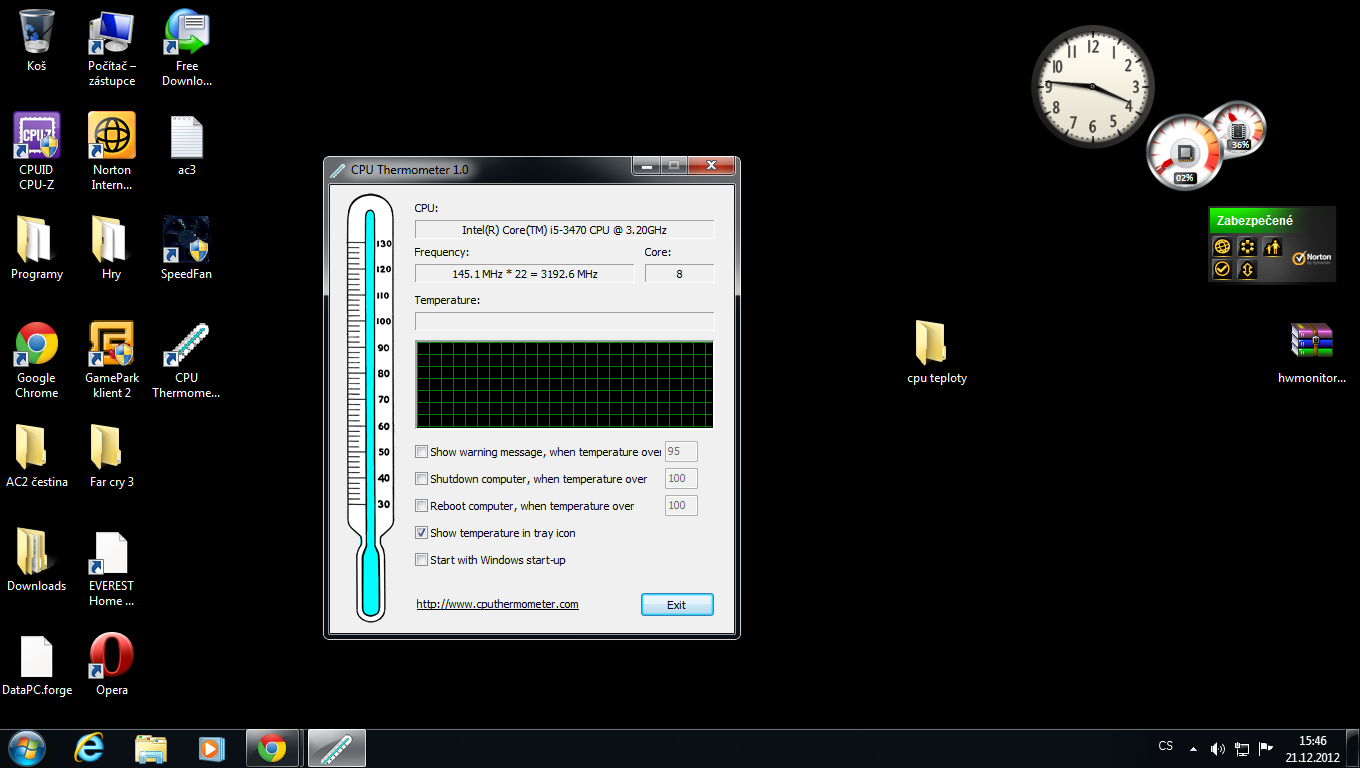Click the empty Temperature bar
The width and height of the screenshot is (1360, 768).
564,321
